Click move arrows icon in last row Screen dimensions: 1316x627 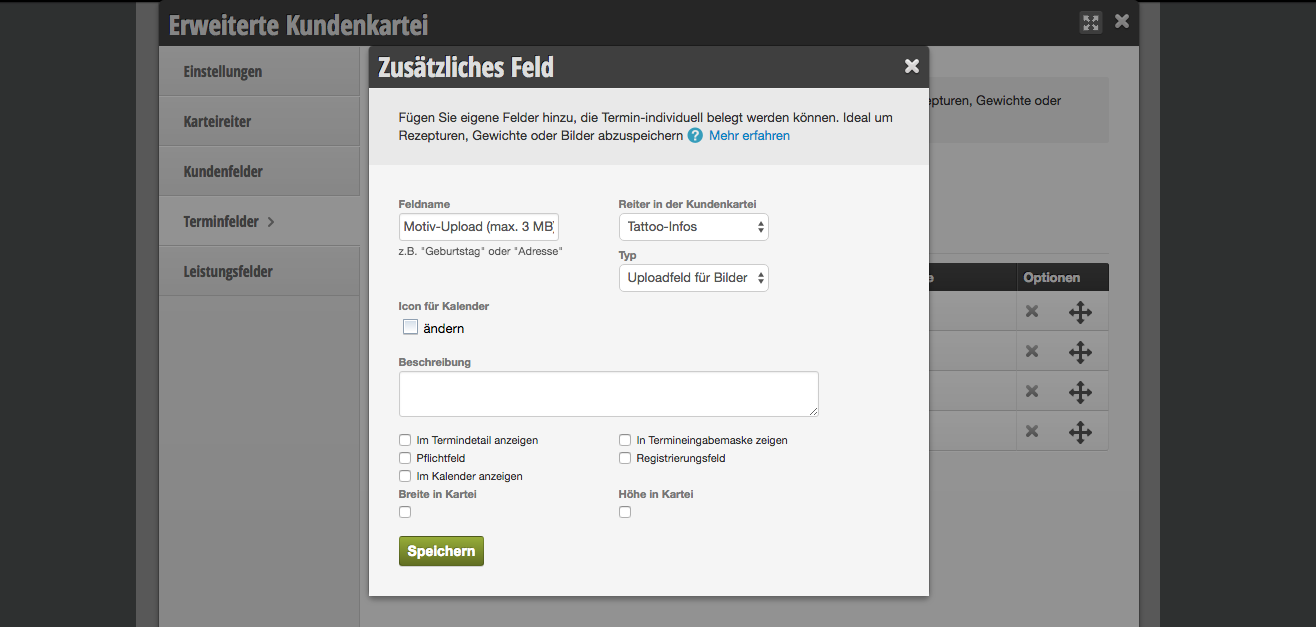(1080, 431)
